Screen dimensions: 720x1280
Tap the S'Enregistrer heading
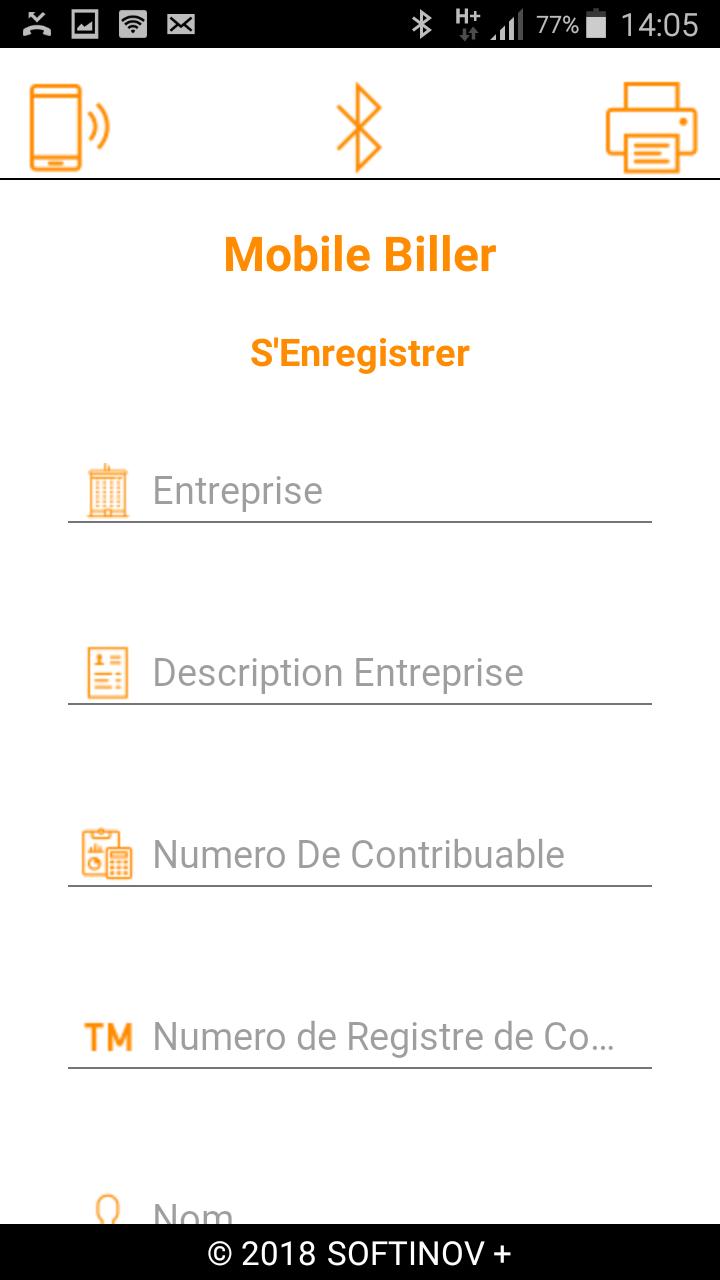pyautogui.click(x=360, y=353)
